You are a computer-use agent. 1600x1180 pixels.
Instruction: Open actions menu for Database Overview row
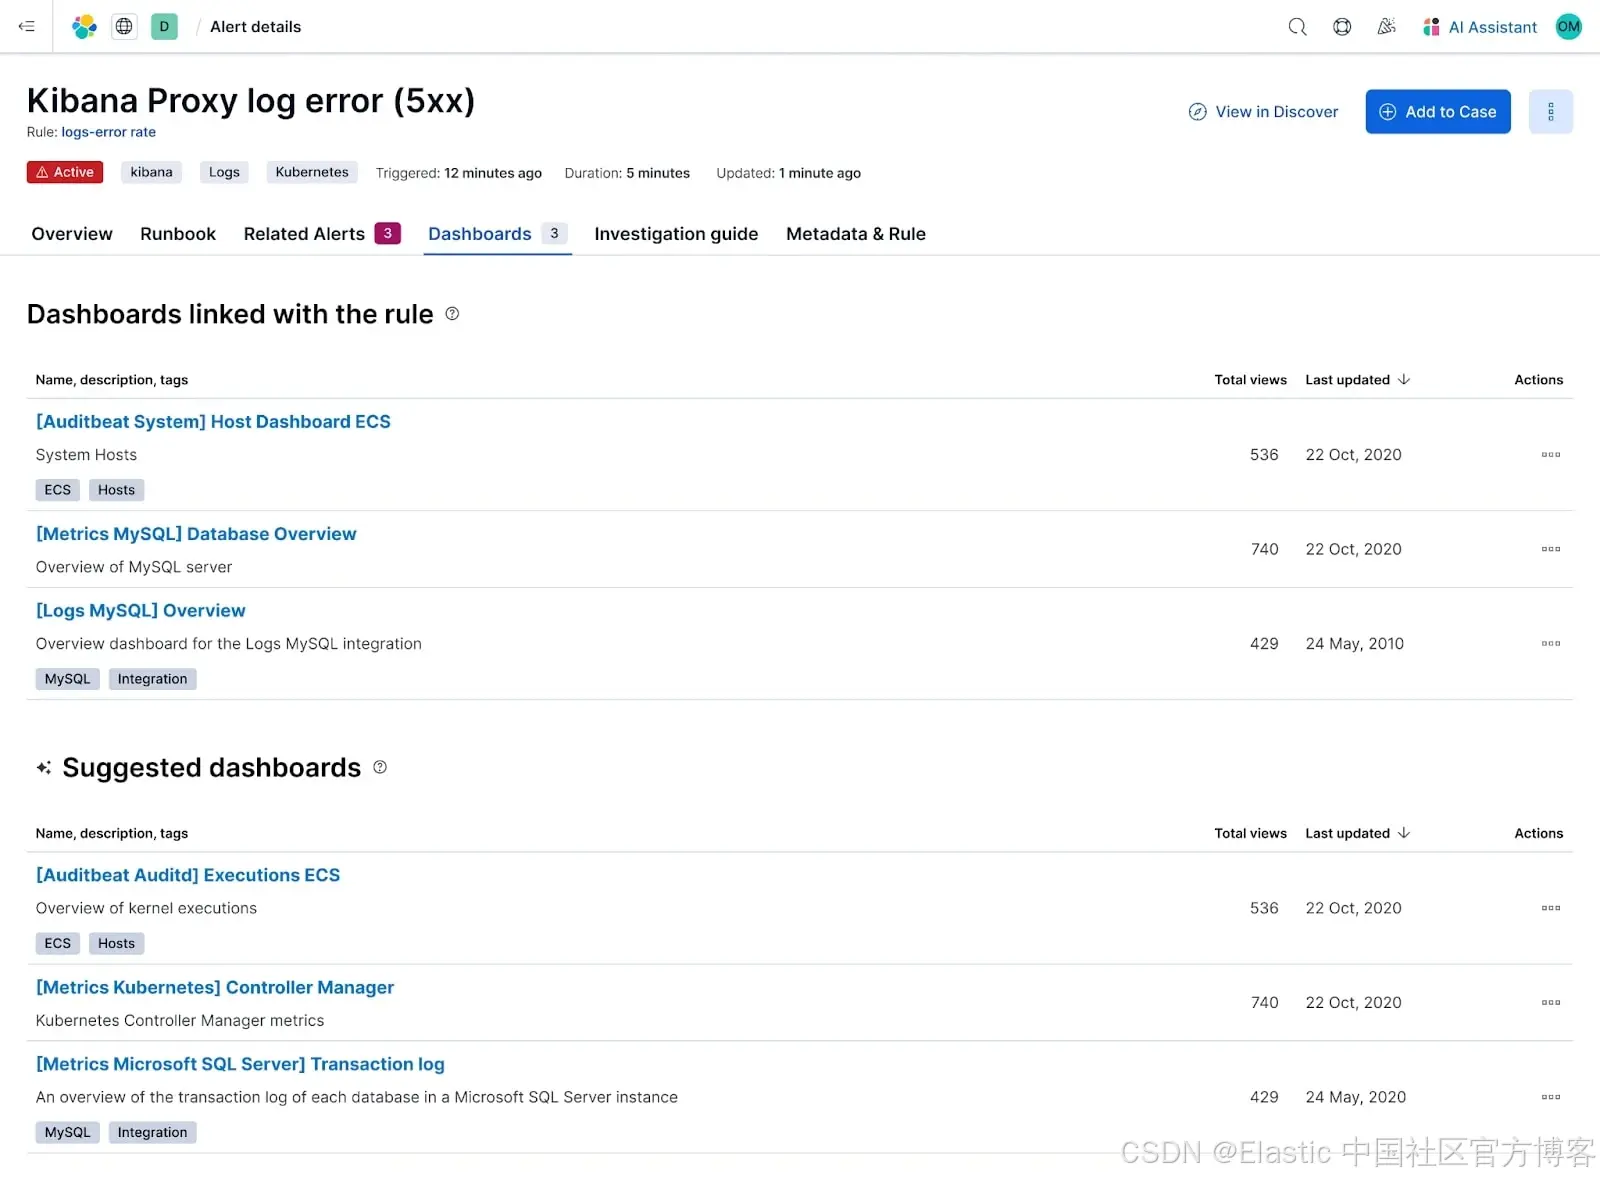1551,549
